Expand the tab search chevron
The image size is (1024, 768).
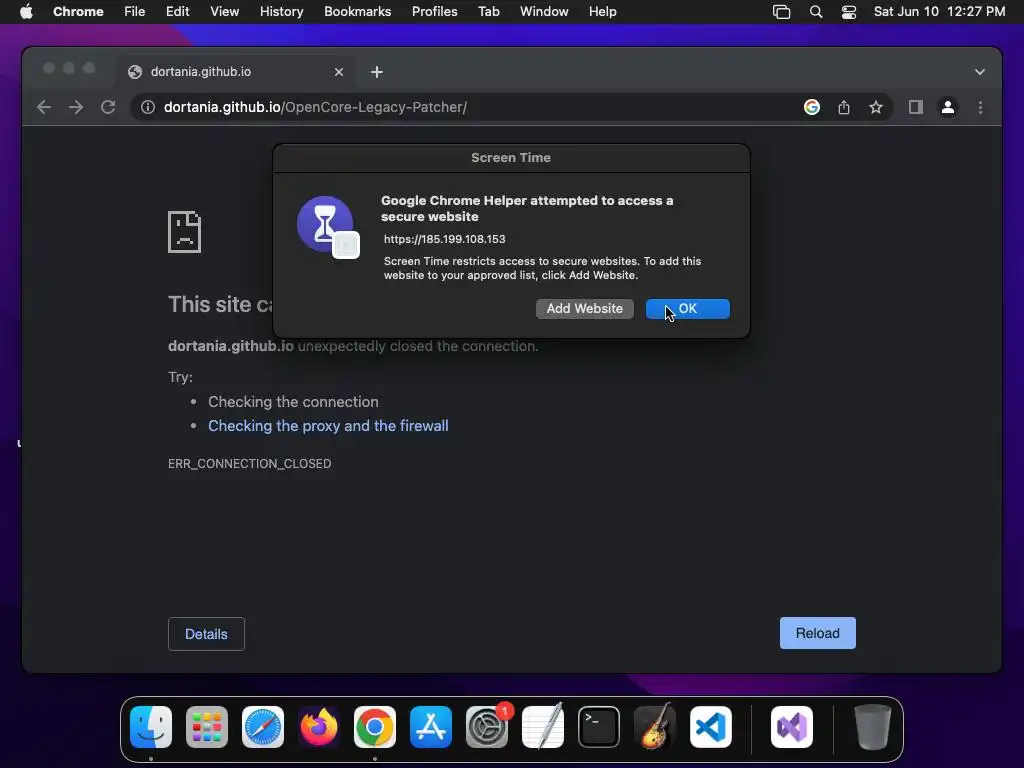(x=980, y=72)
